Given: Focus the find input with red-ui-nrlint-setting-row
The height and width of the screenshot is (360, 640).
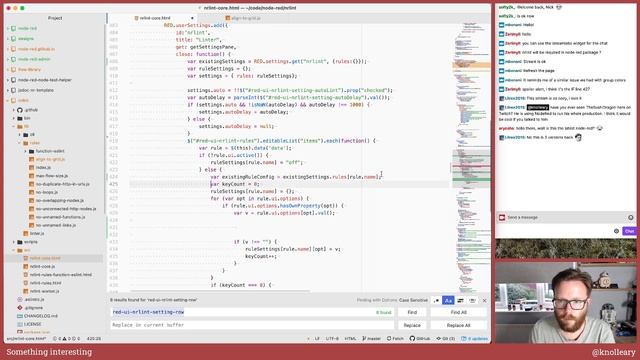Looking at the screenshot, I should [x=252, y=312].
